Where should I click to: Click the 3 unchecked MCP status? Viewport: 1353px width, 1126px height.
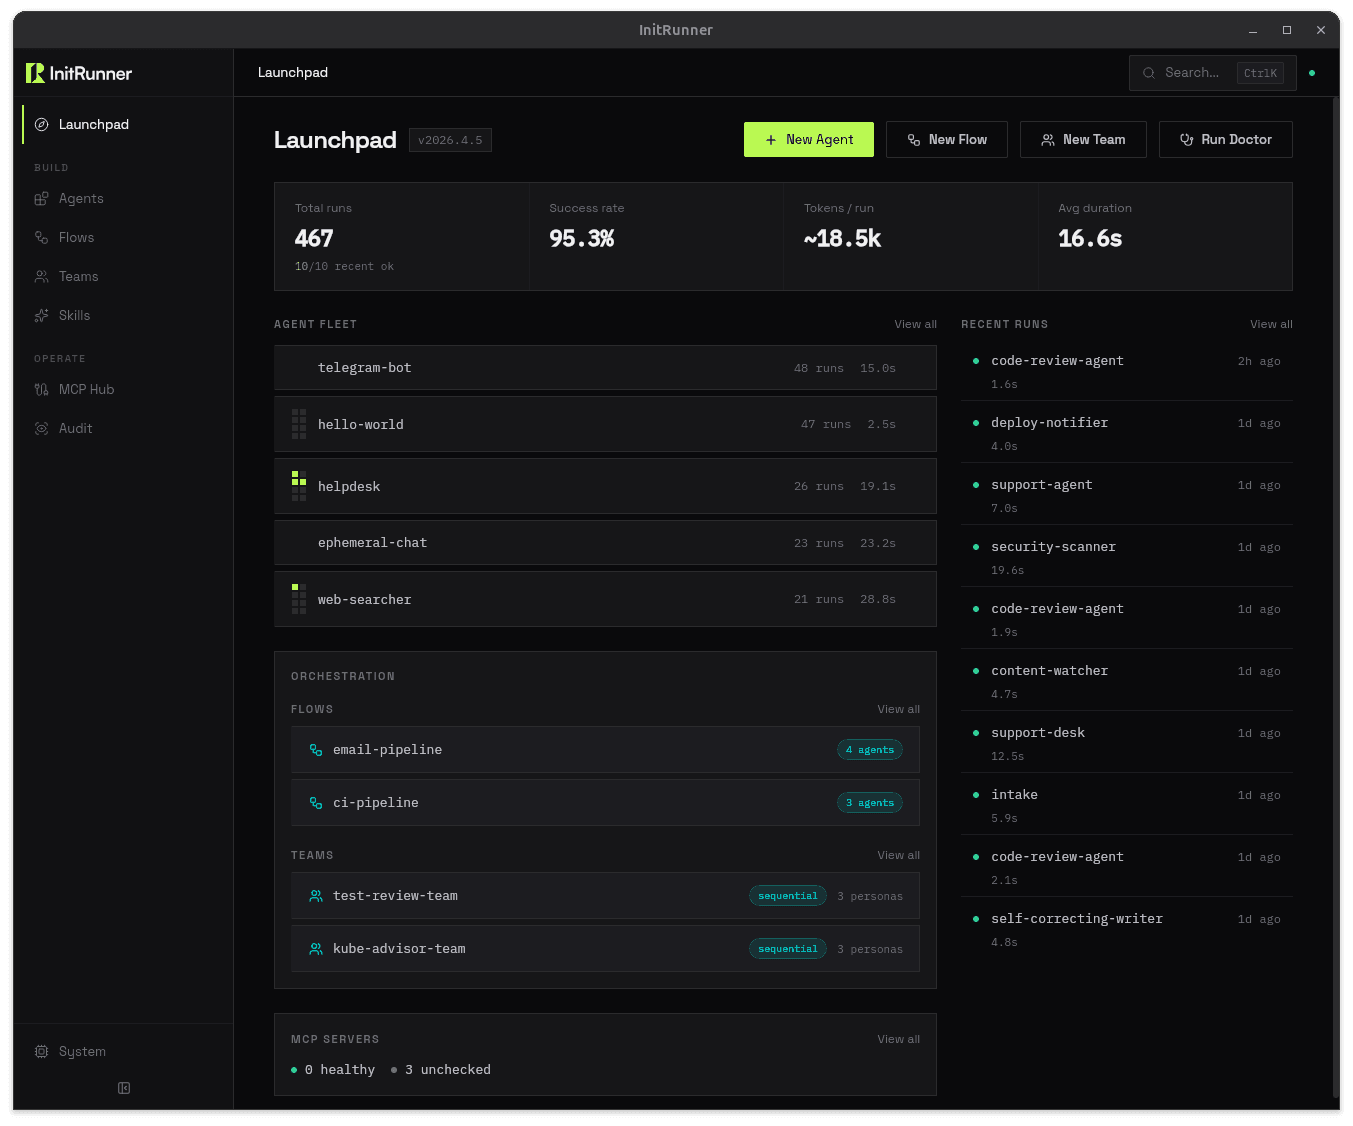coord(441,1070)
